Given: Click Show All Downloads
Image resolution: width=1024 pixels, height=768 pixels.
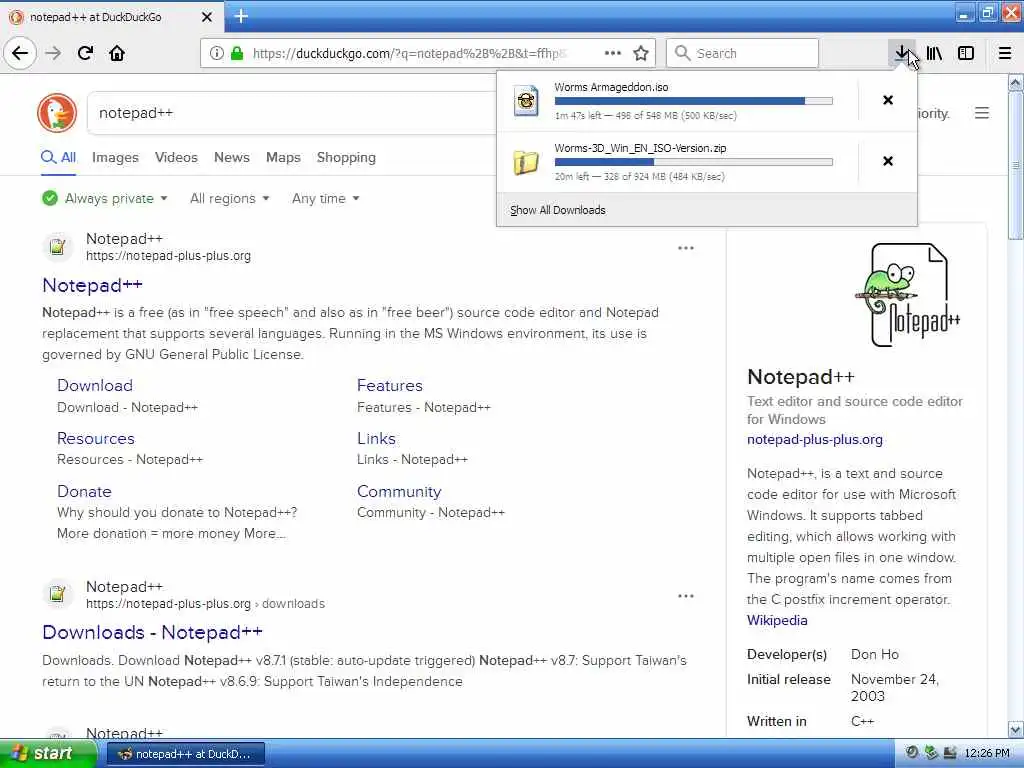Looking at the screenshot, I should pyautogui.click(x=558, y=210).
